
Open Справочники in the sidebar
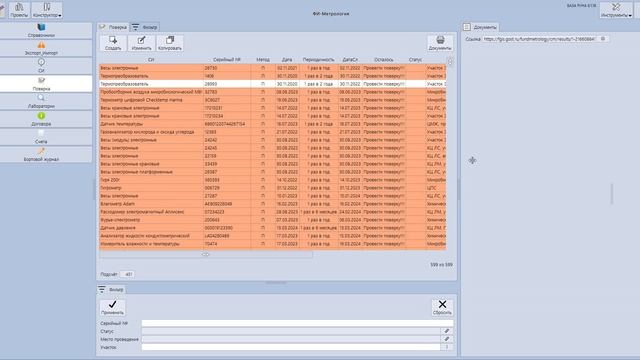41,31
